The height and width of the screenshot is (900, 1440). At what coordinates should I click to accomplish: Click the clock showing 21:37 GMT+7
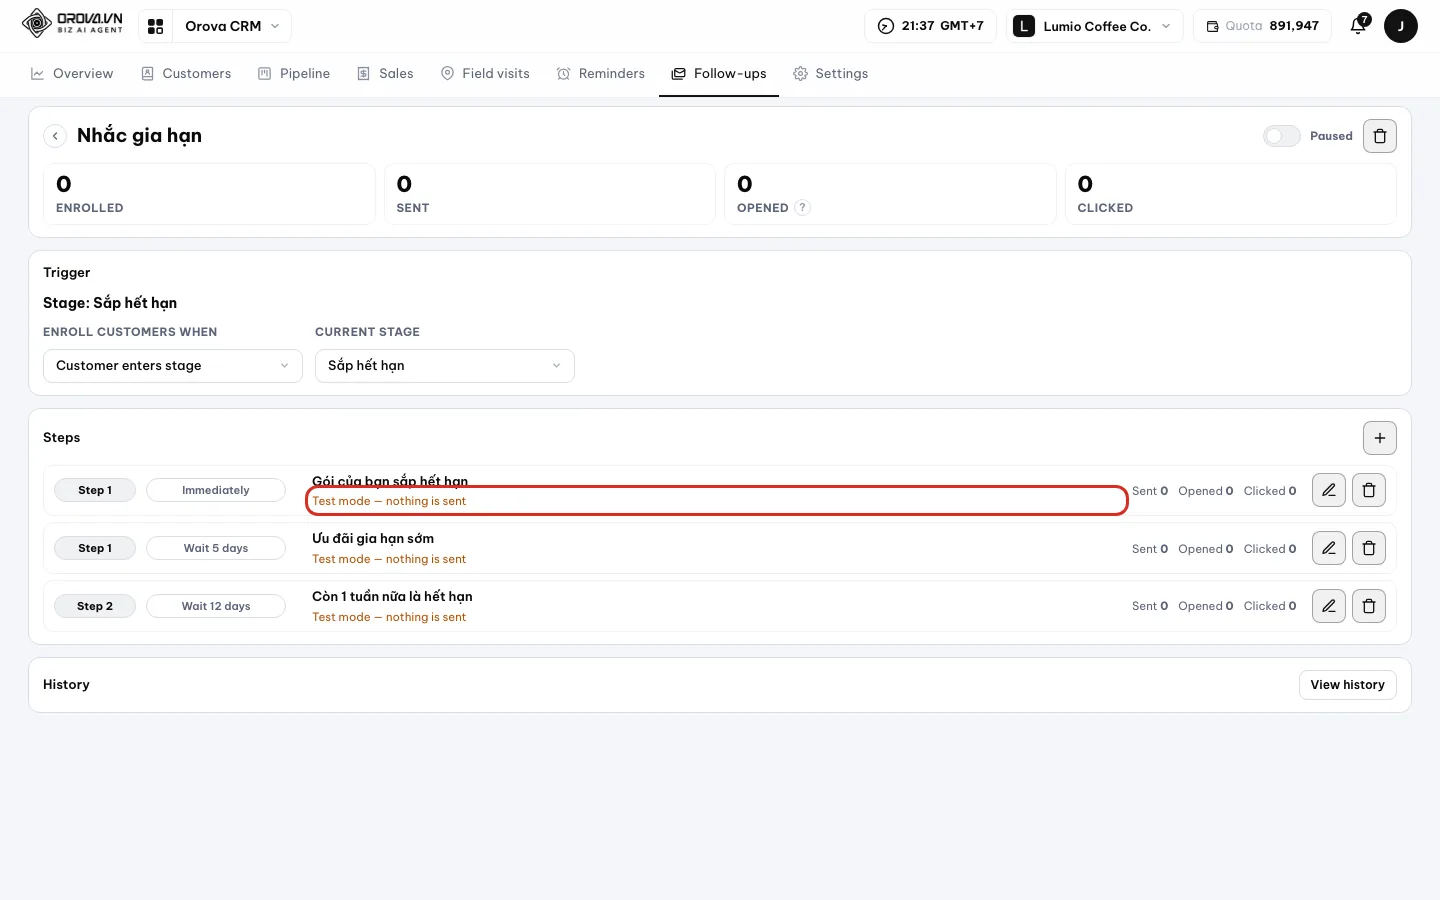pyautogui.click(x=930, y=26)
